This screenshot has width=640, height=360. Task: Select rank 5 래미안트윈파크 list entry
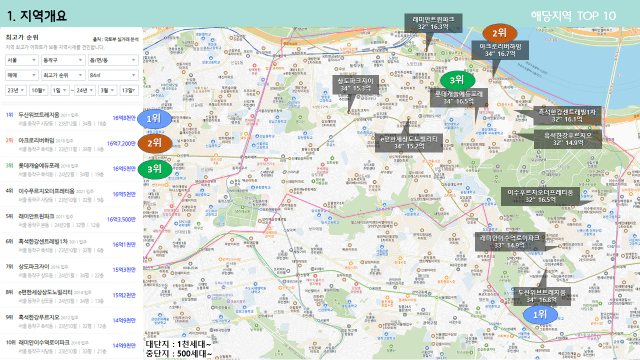click(71, 220)
